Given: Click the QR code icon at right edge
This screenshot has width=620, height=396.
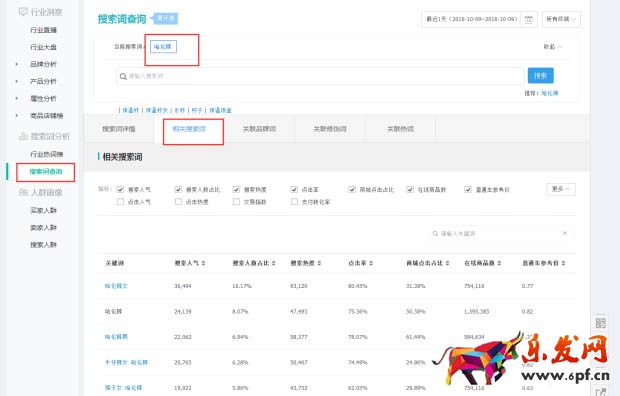Looking at the screenshot, I should click(601, 323).
